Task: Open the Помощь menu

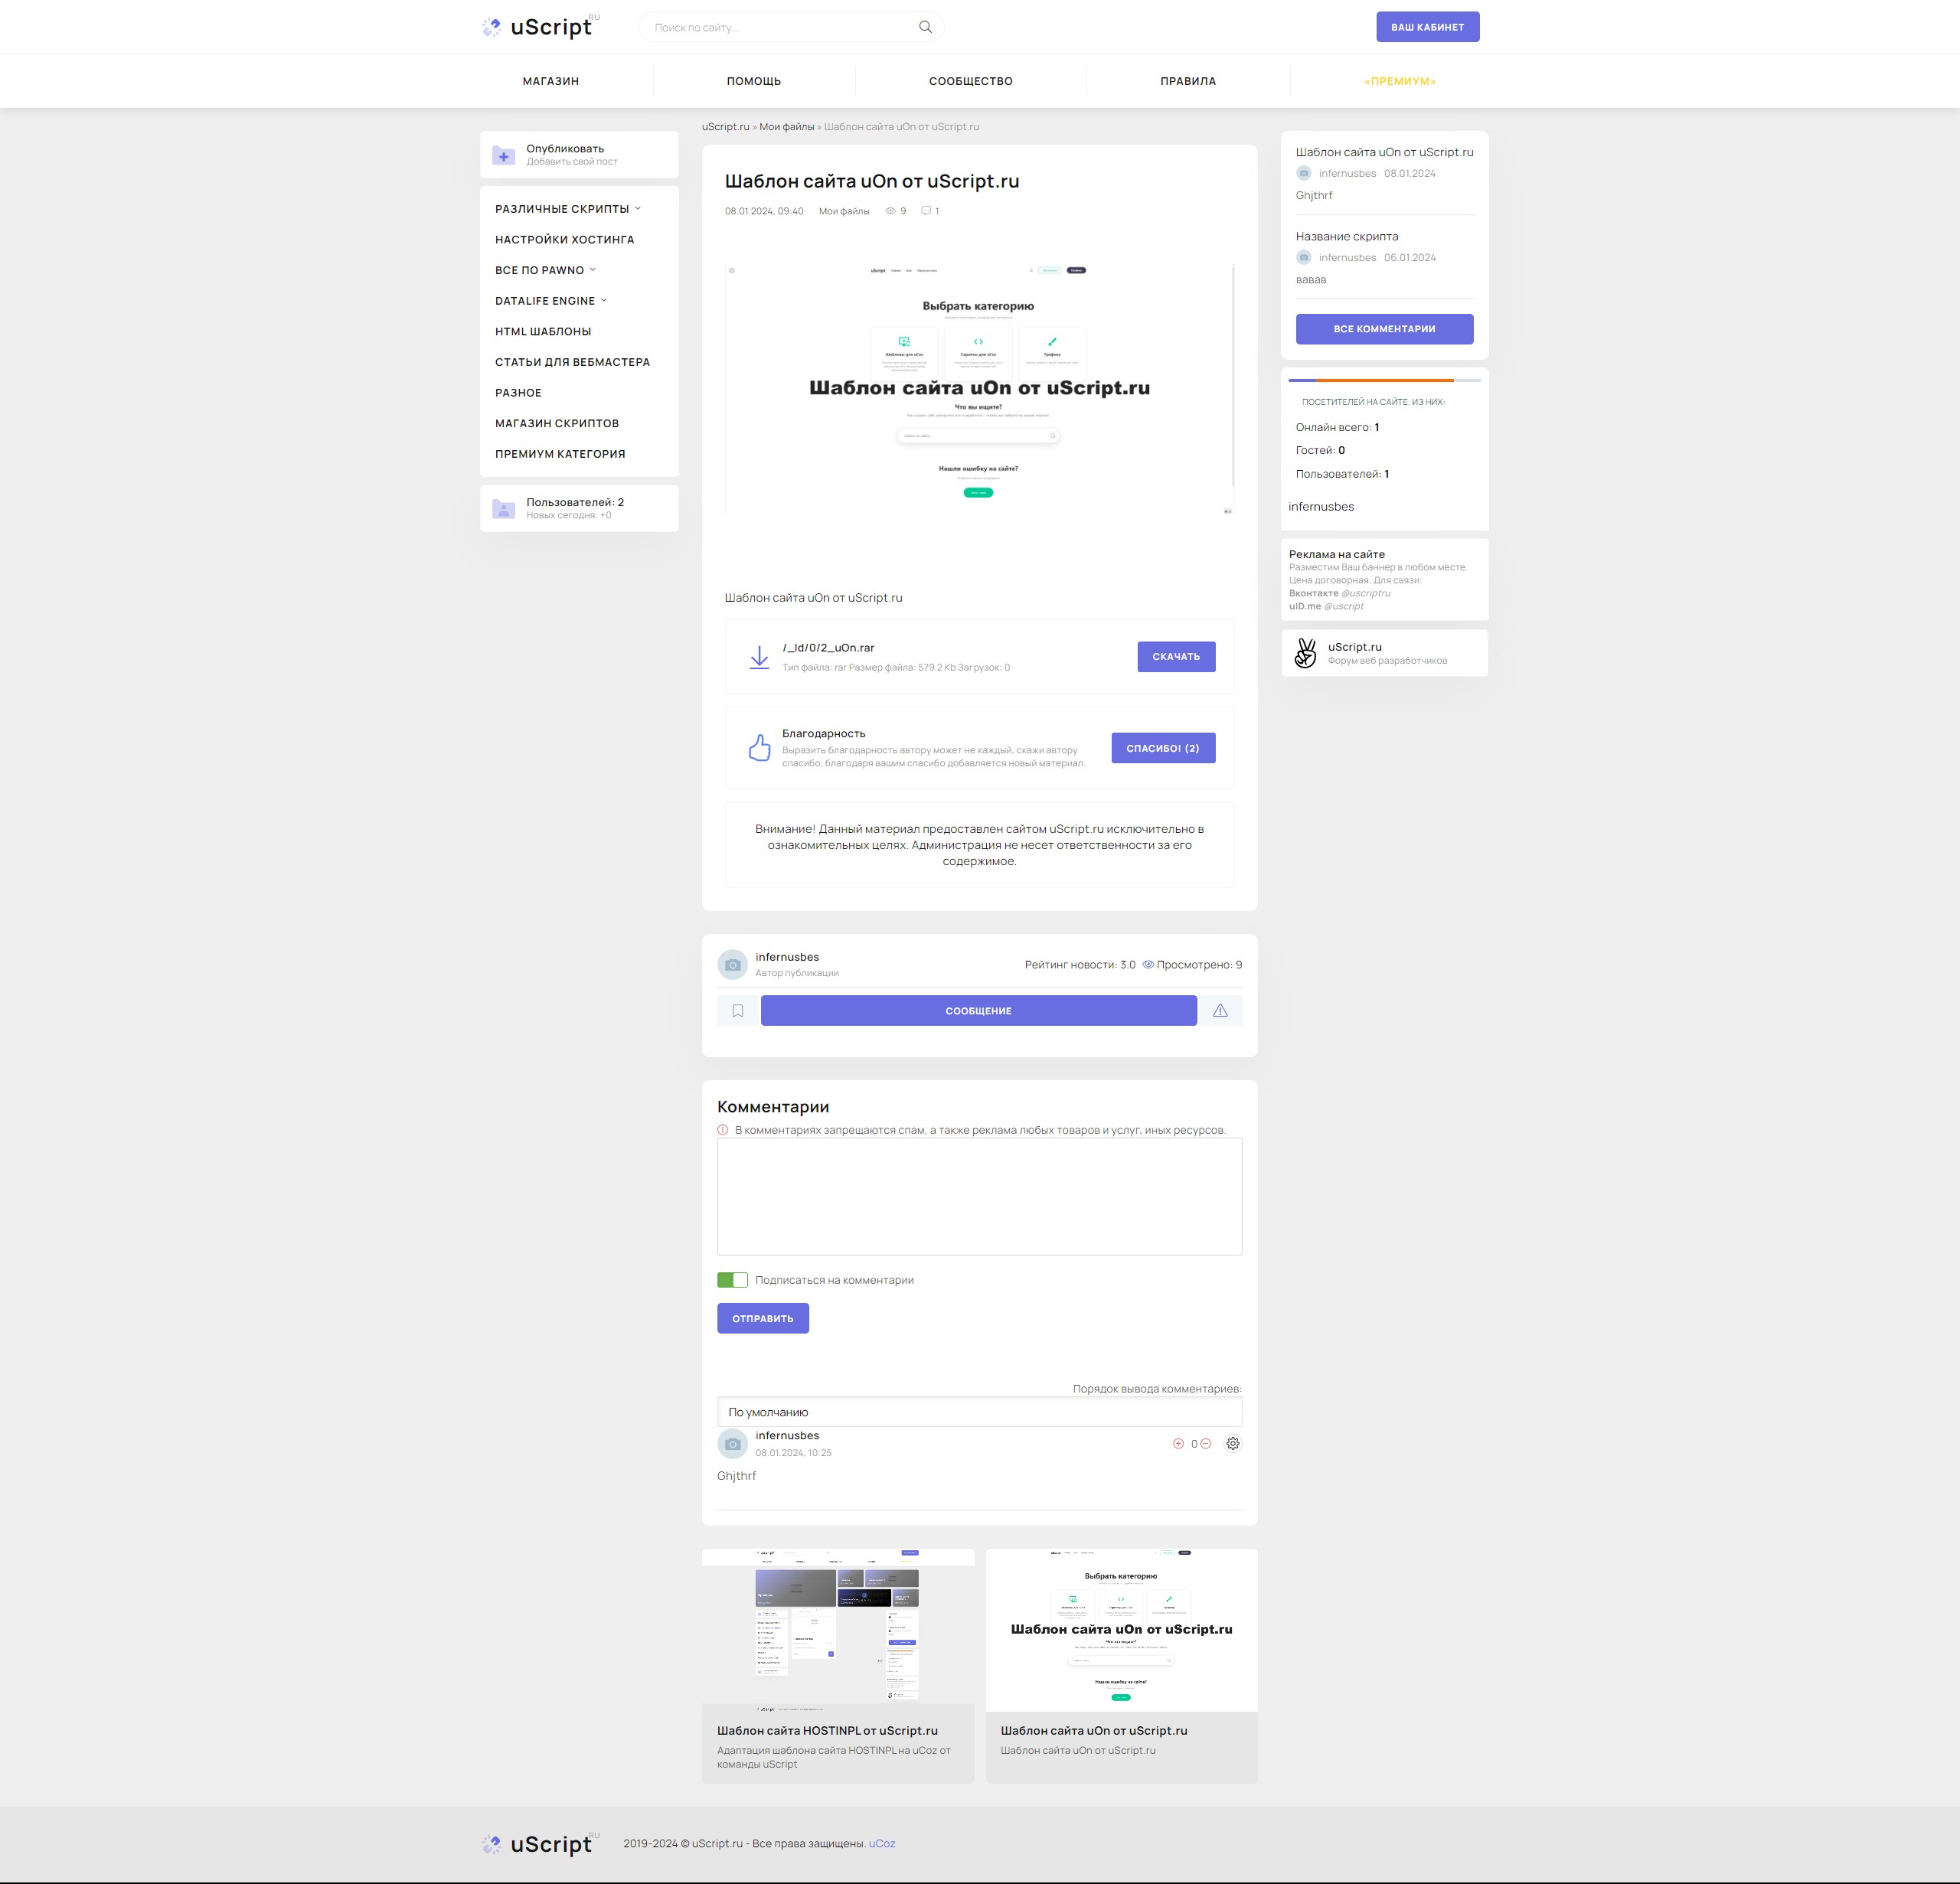Action: (x=754, y=81)
